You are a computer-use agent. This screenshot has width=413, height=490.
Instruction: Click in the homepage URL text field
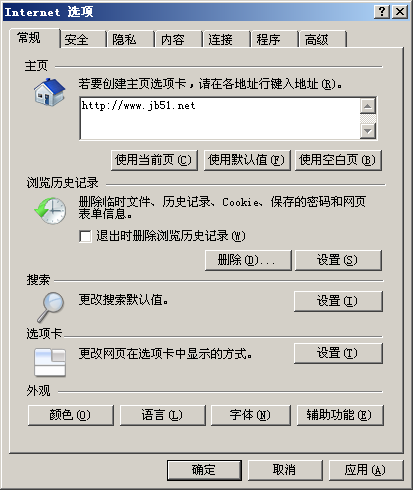220,118
